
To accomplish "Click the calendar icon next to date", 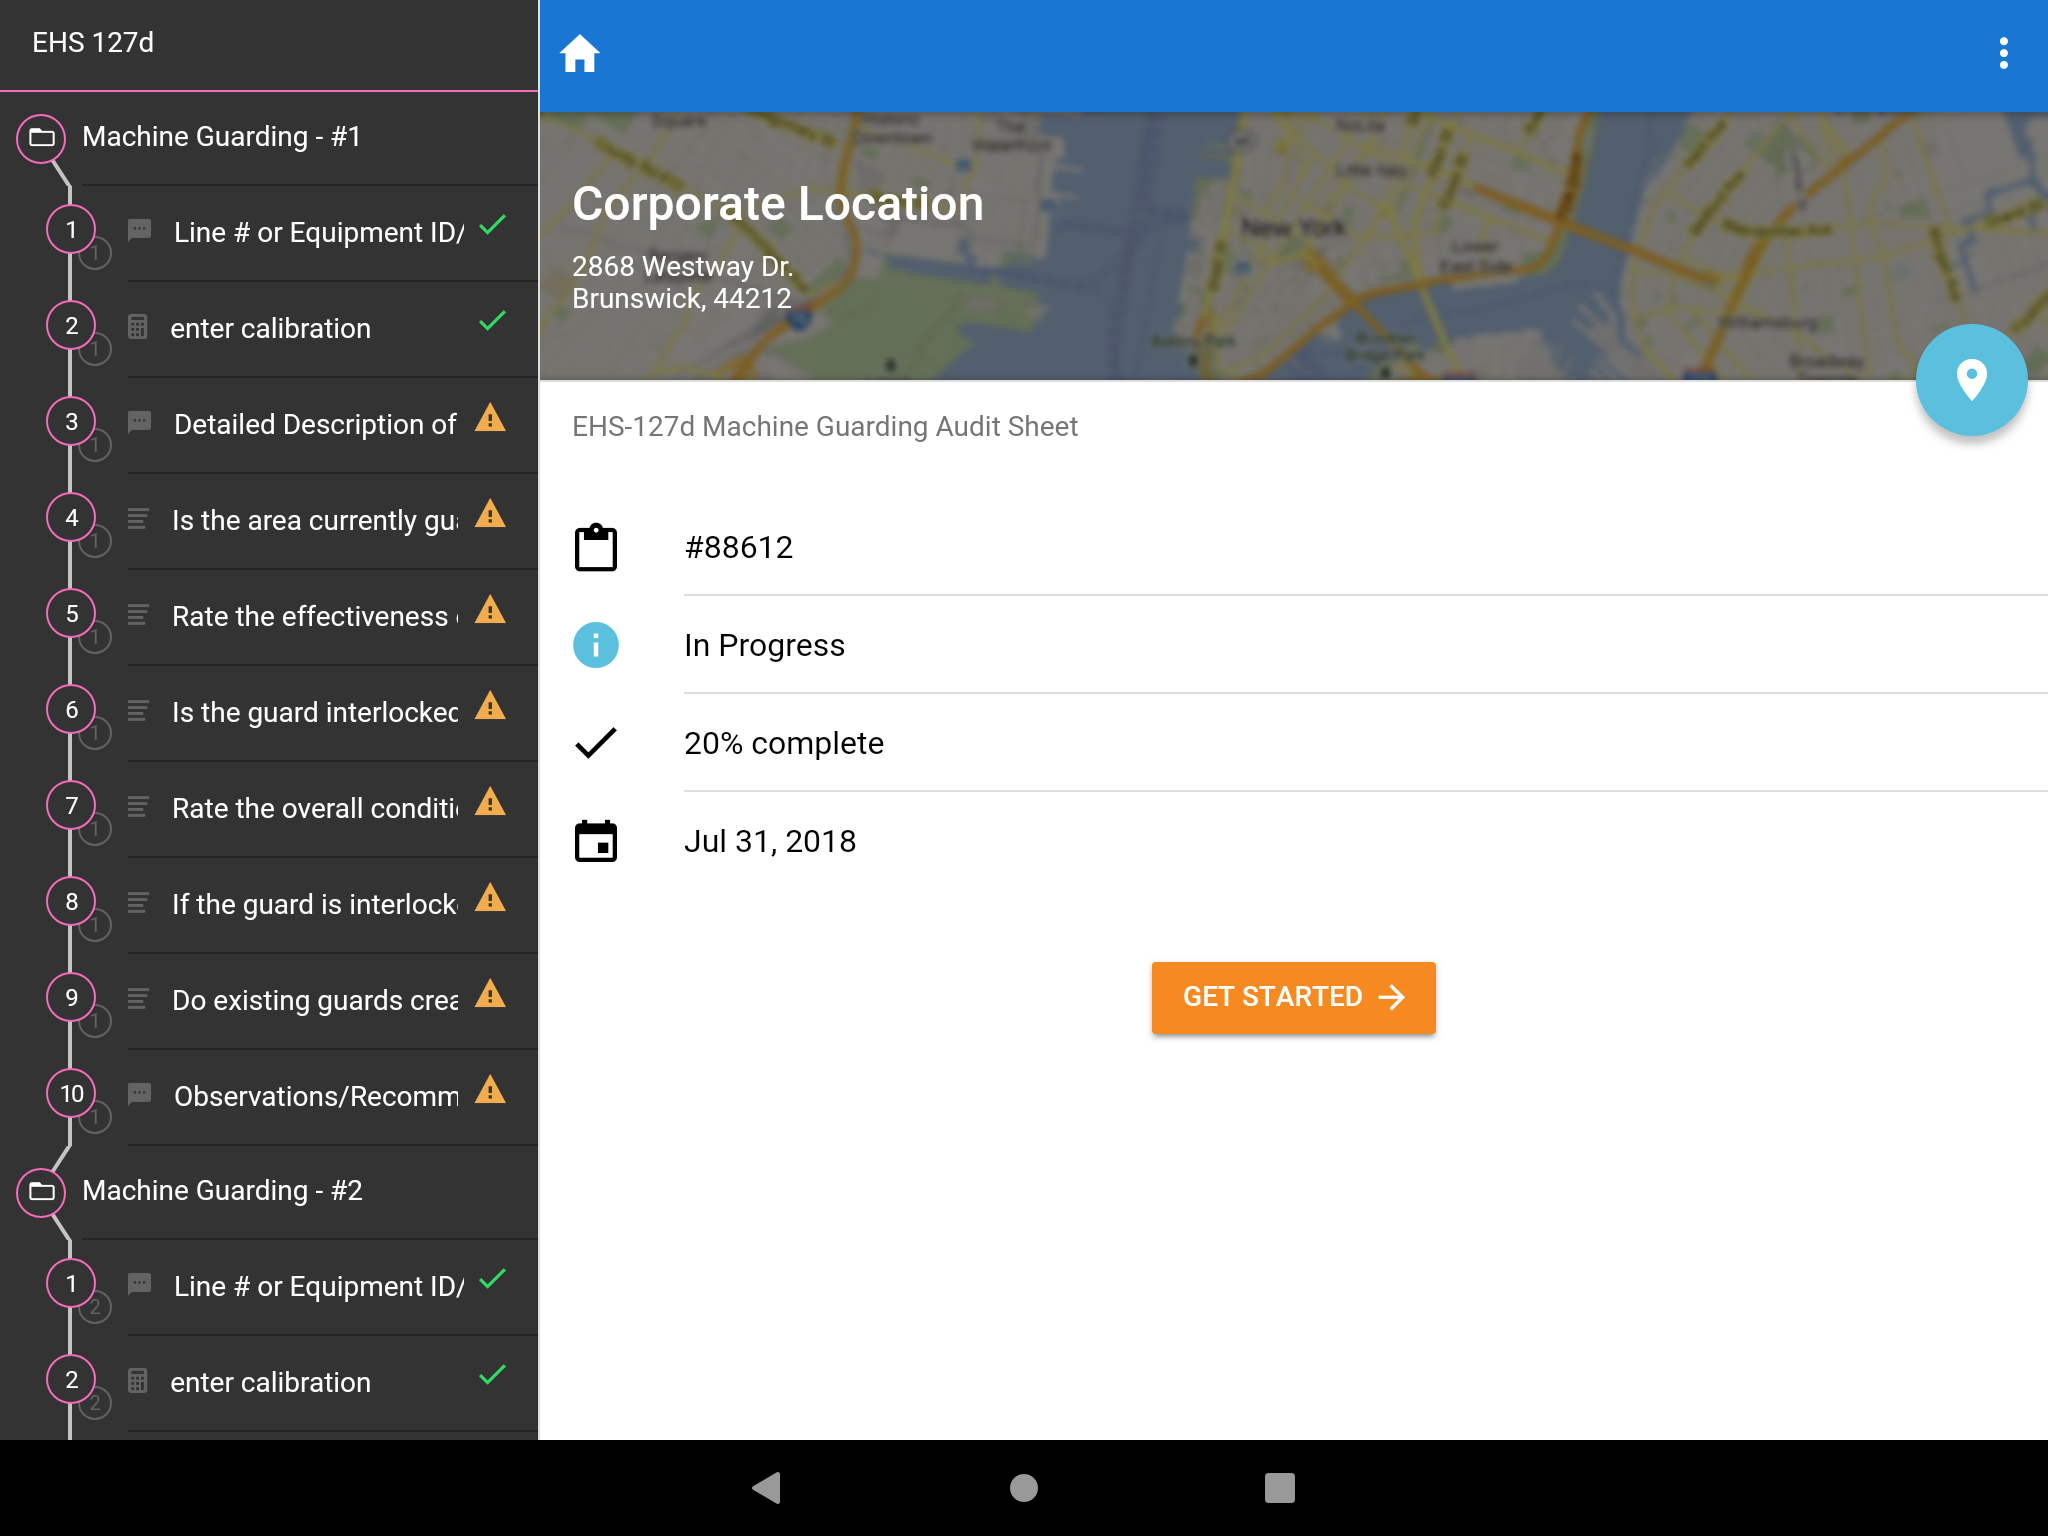I will (596, 841).
